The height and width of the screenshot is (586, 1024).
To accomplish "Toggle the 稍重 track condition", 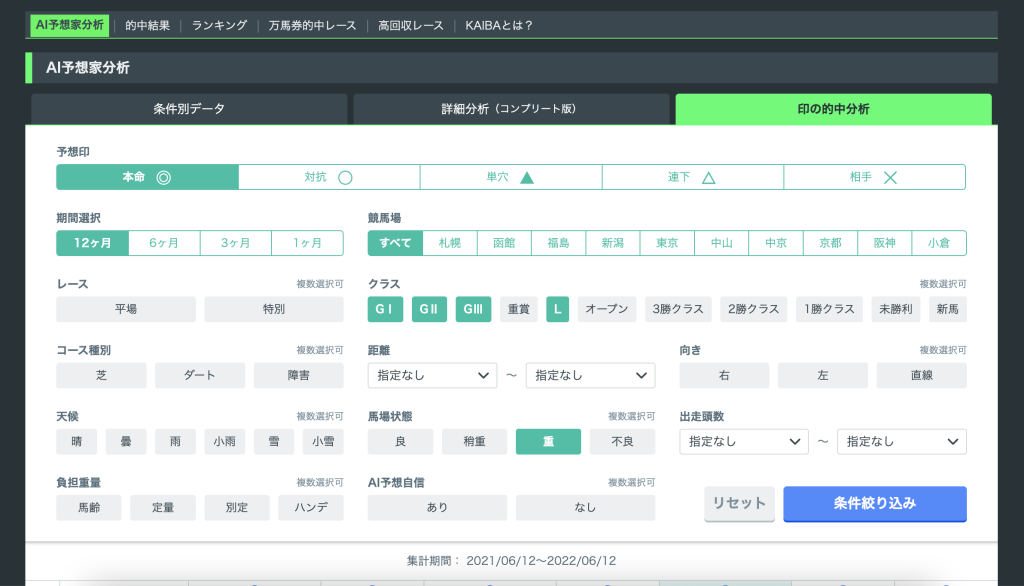I will (x=474, y=442).
